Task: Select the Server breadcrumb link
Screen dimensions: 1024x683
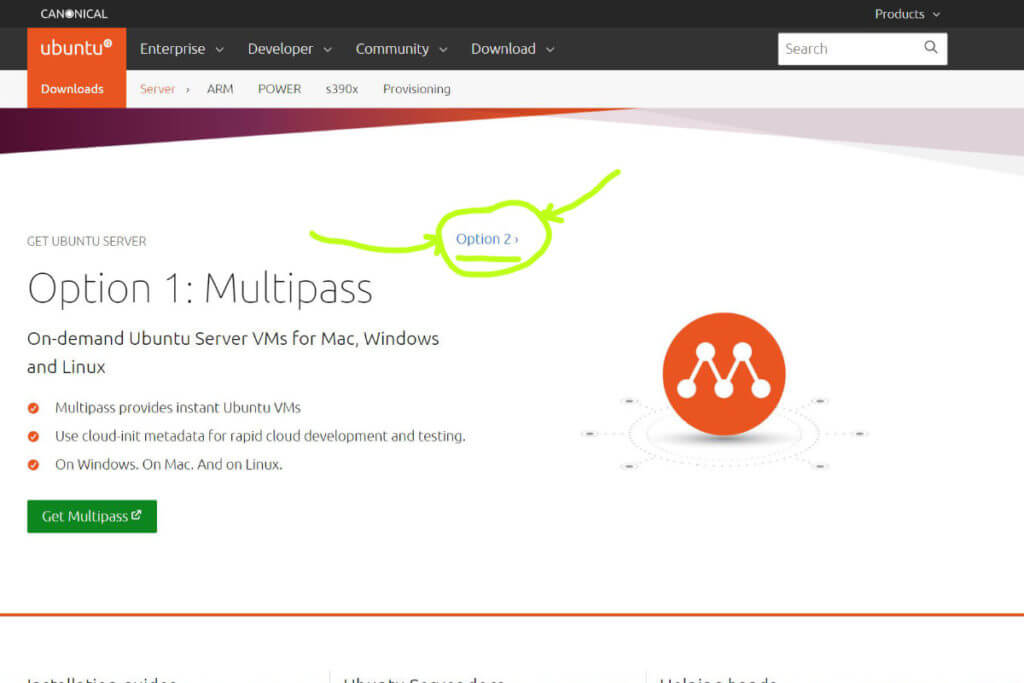Action: coord(157,89)
